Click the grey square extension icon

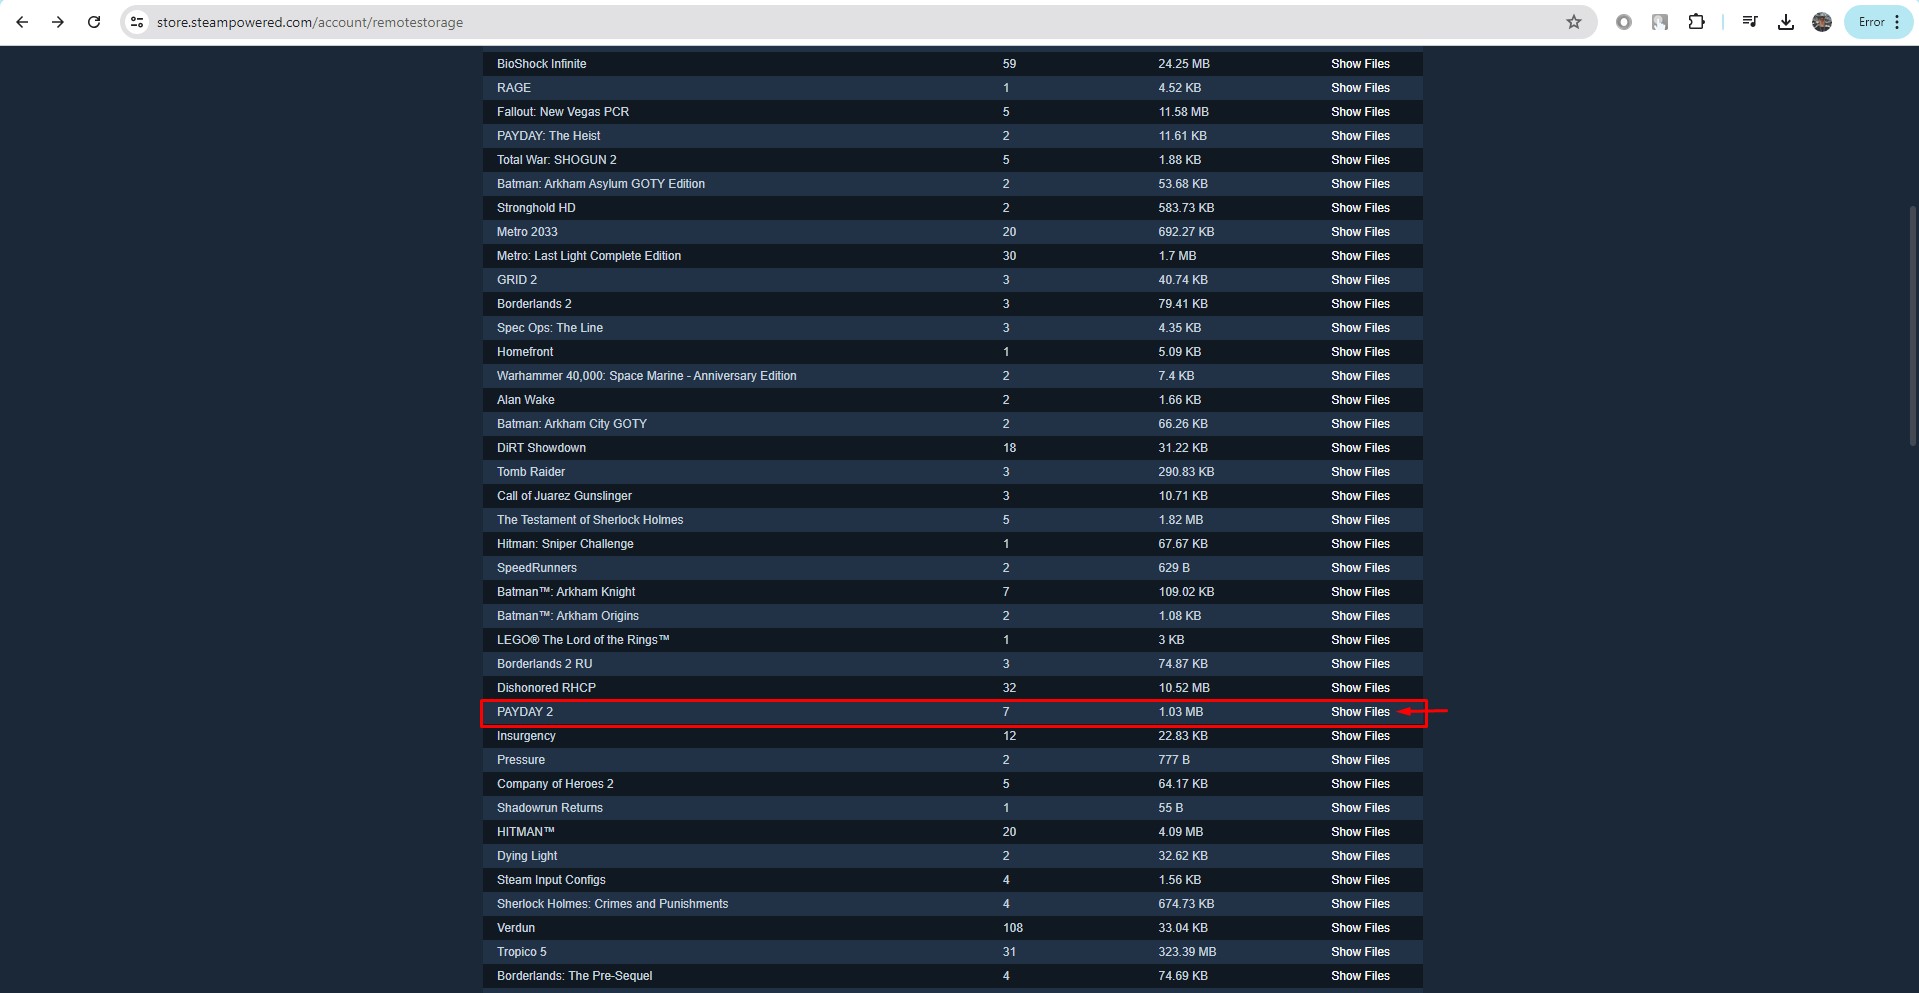tap(1660, 22)
